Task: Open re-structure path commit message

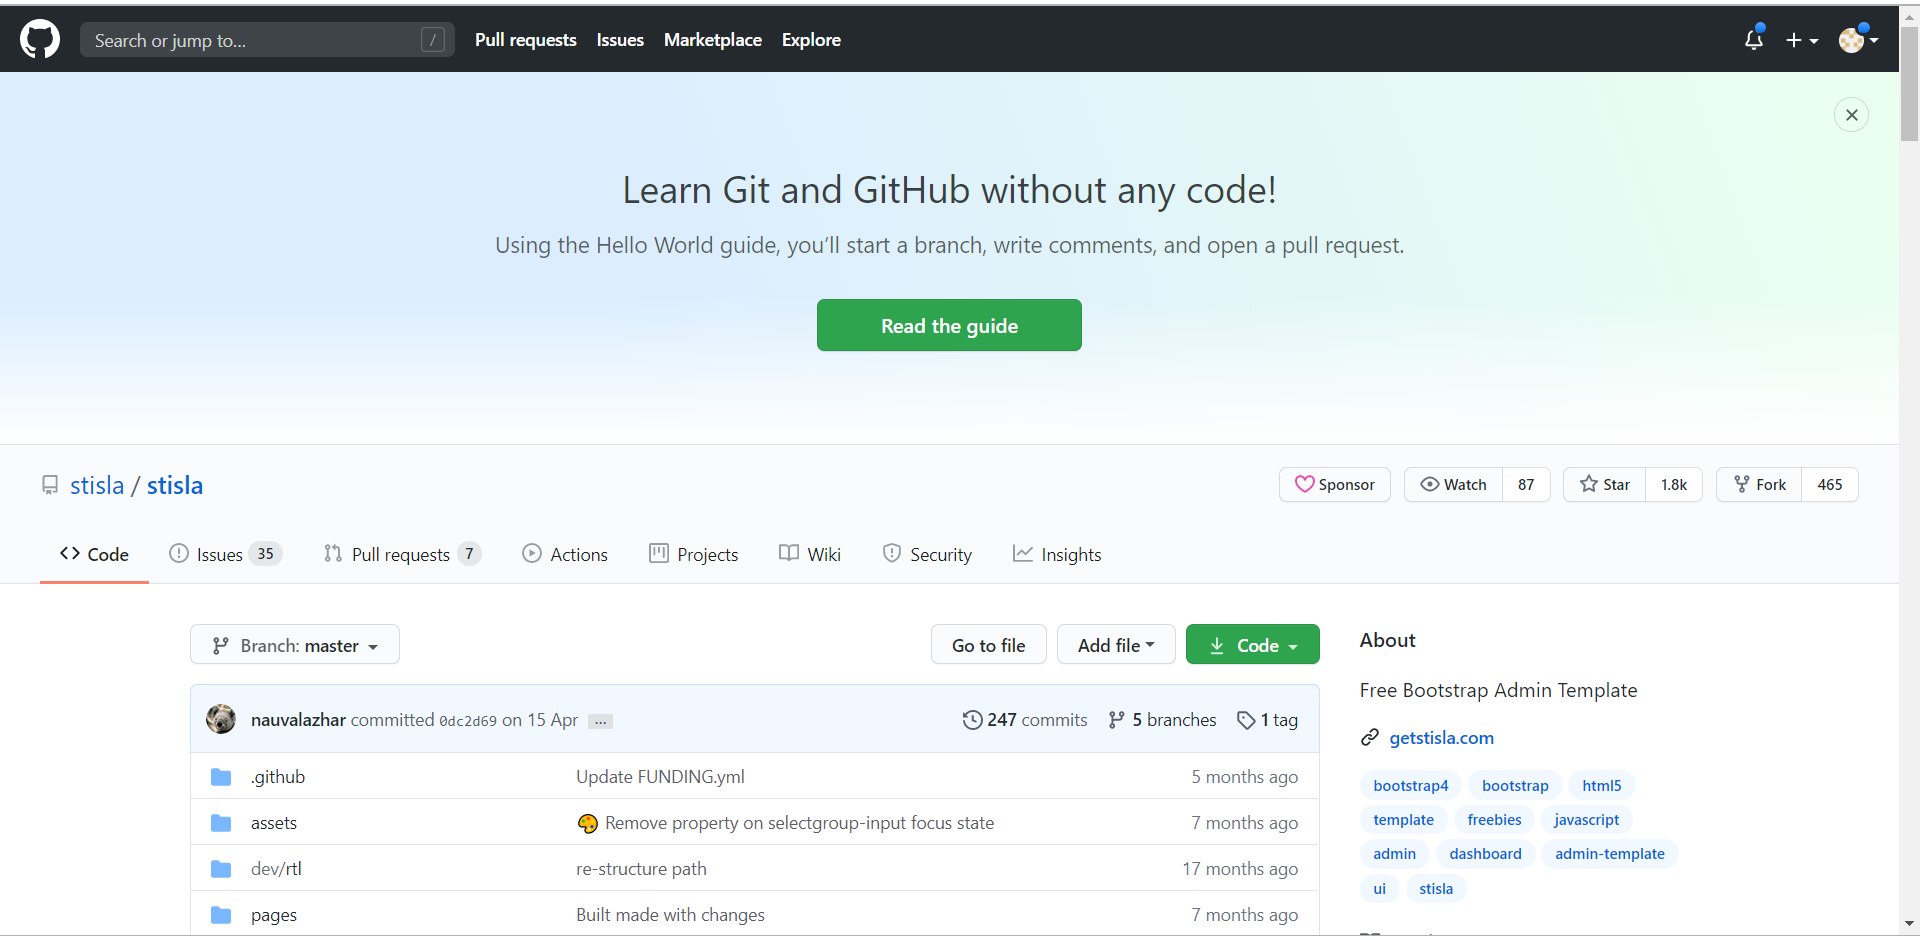Action: click(x=641, y=869)
